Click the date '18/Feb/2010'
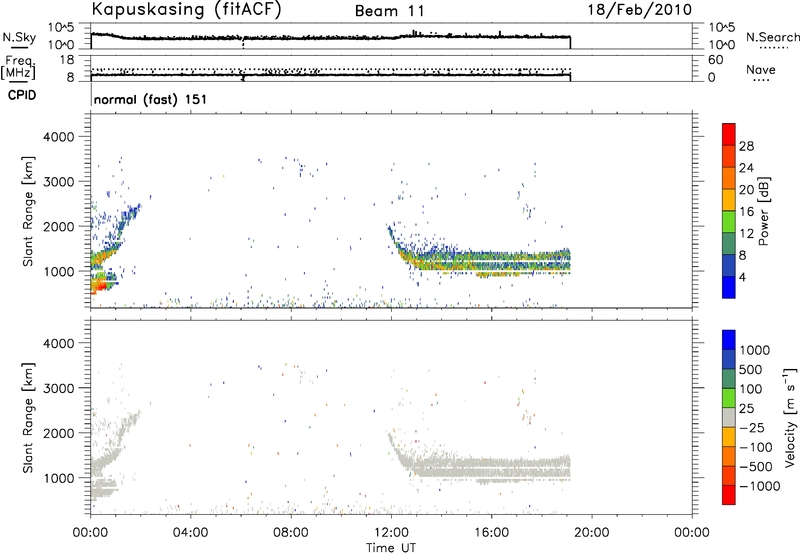 [640, 9]
